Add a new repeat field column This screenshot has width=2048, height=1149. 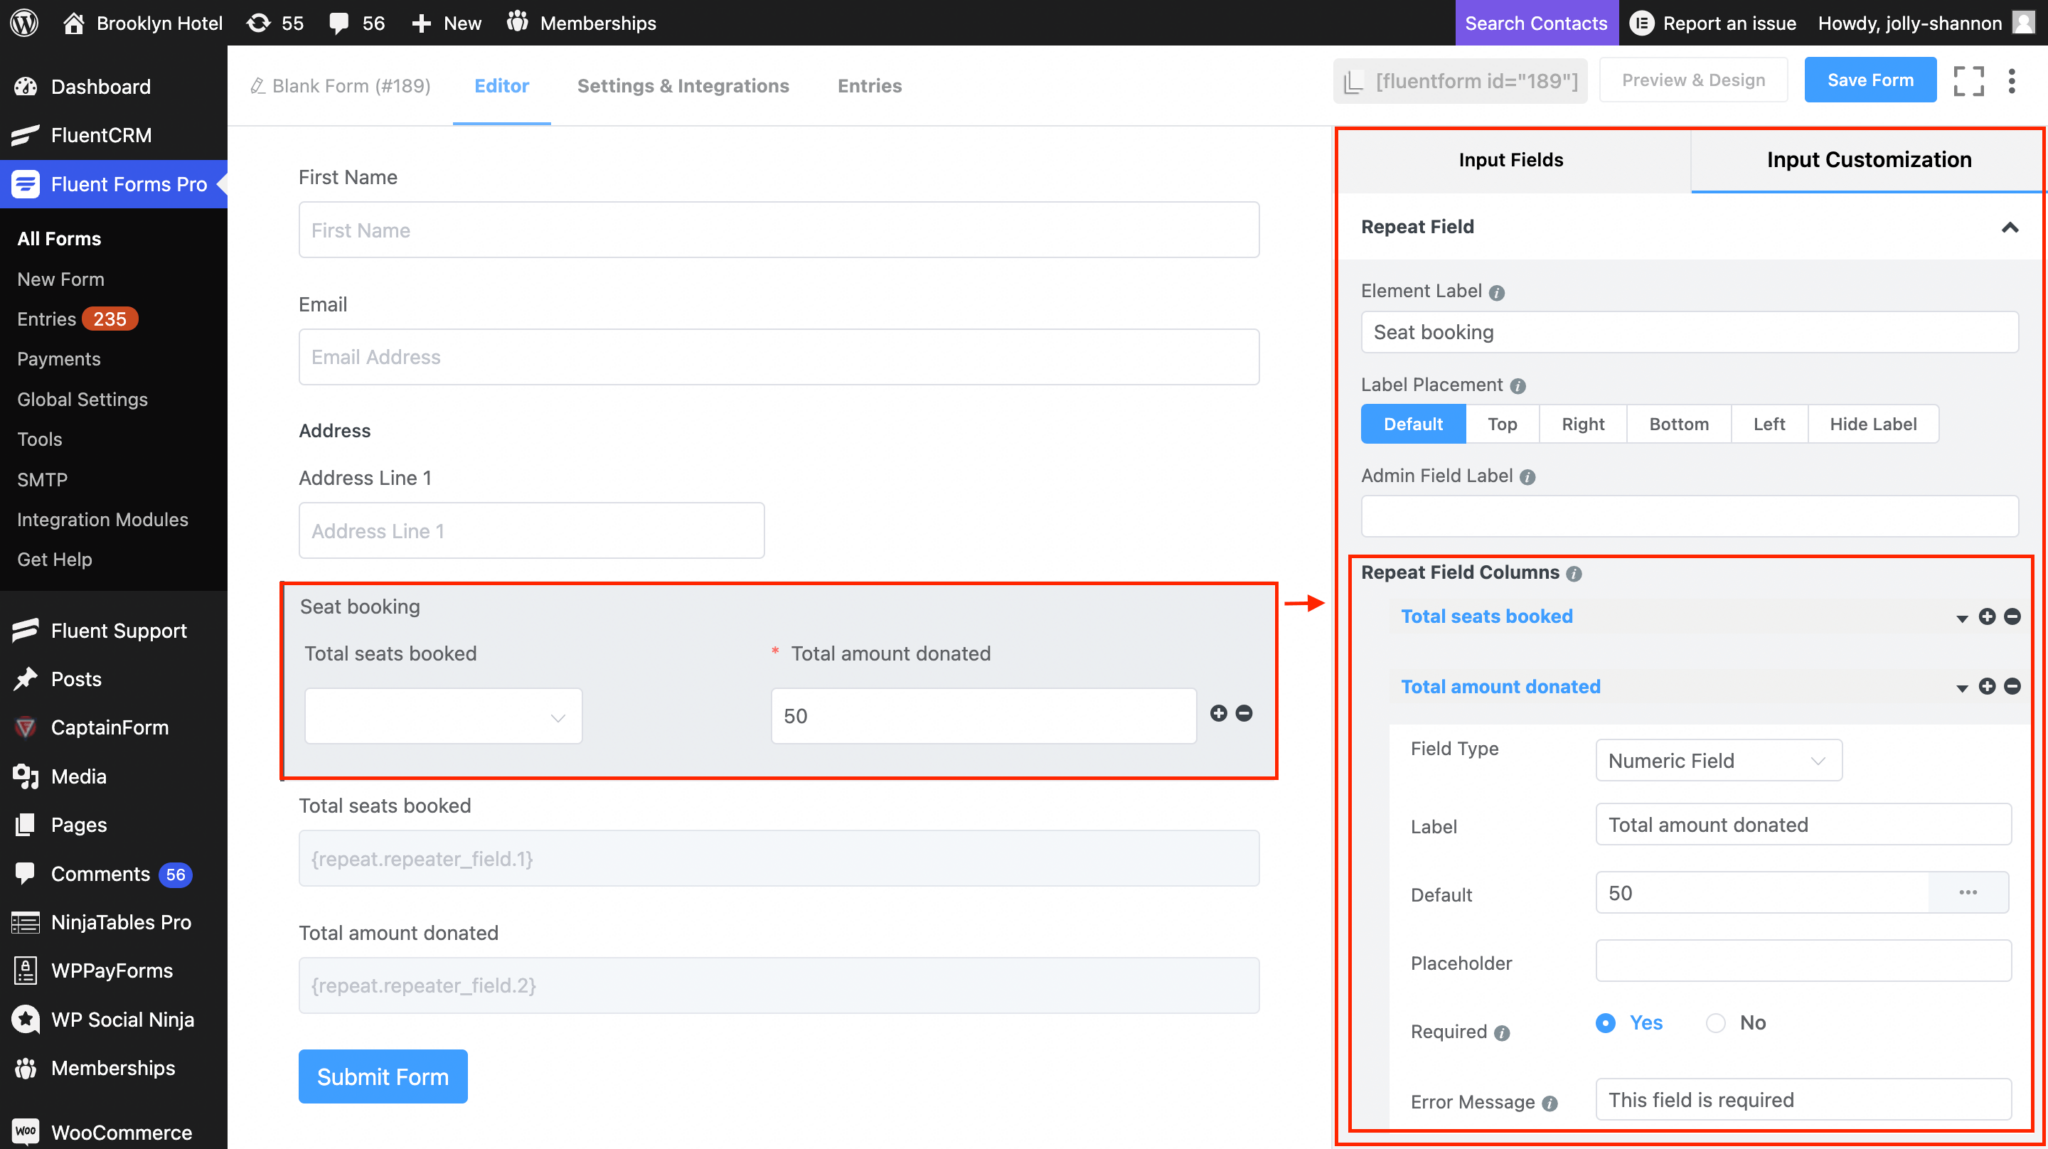click(x=1986, y=616)
